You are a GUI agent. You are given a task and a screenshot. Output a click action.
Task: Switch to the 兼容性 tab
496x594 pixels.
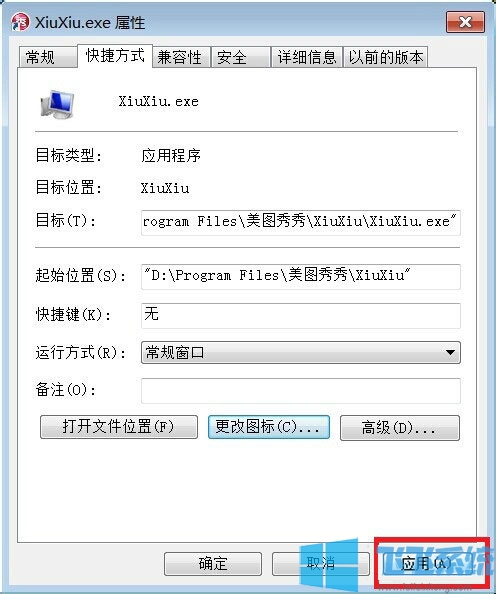pos(181,57)
